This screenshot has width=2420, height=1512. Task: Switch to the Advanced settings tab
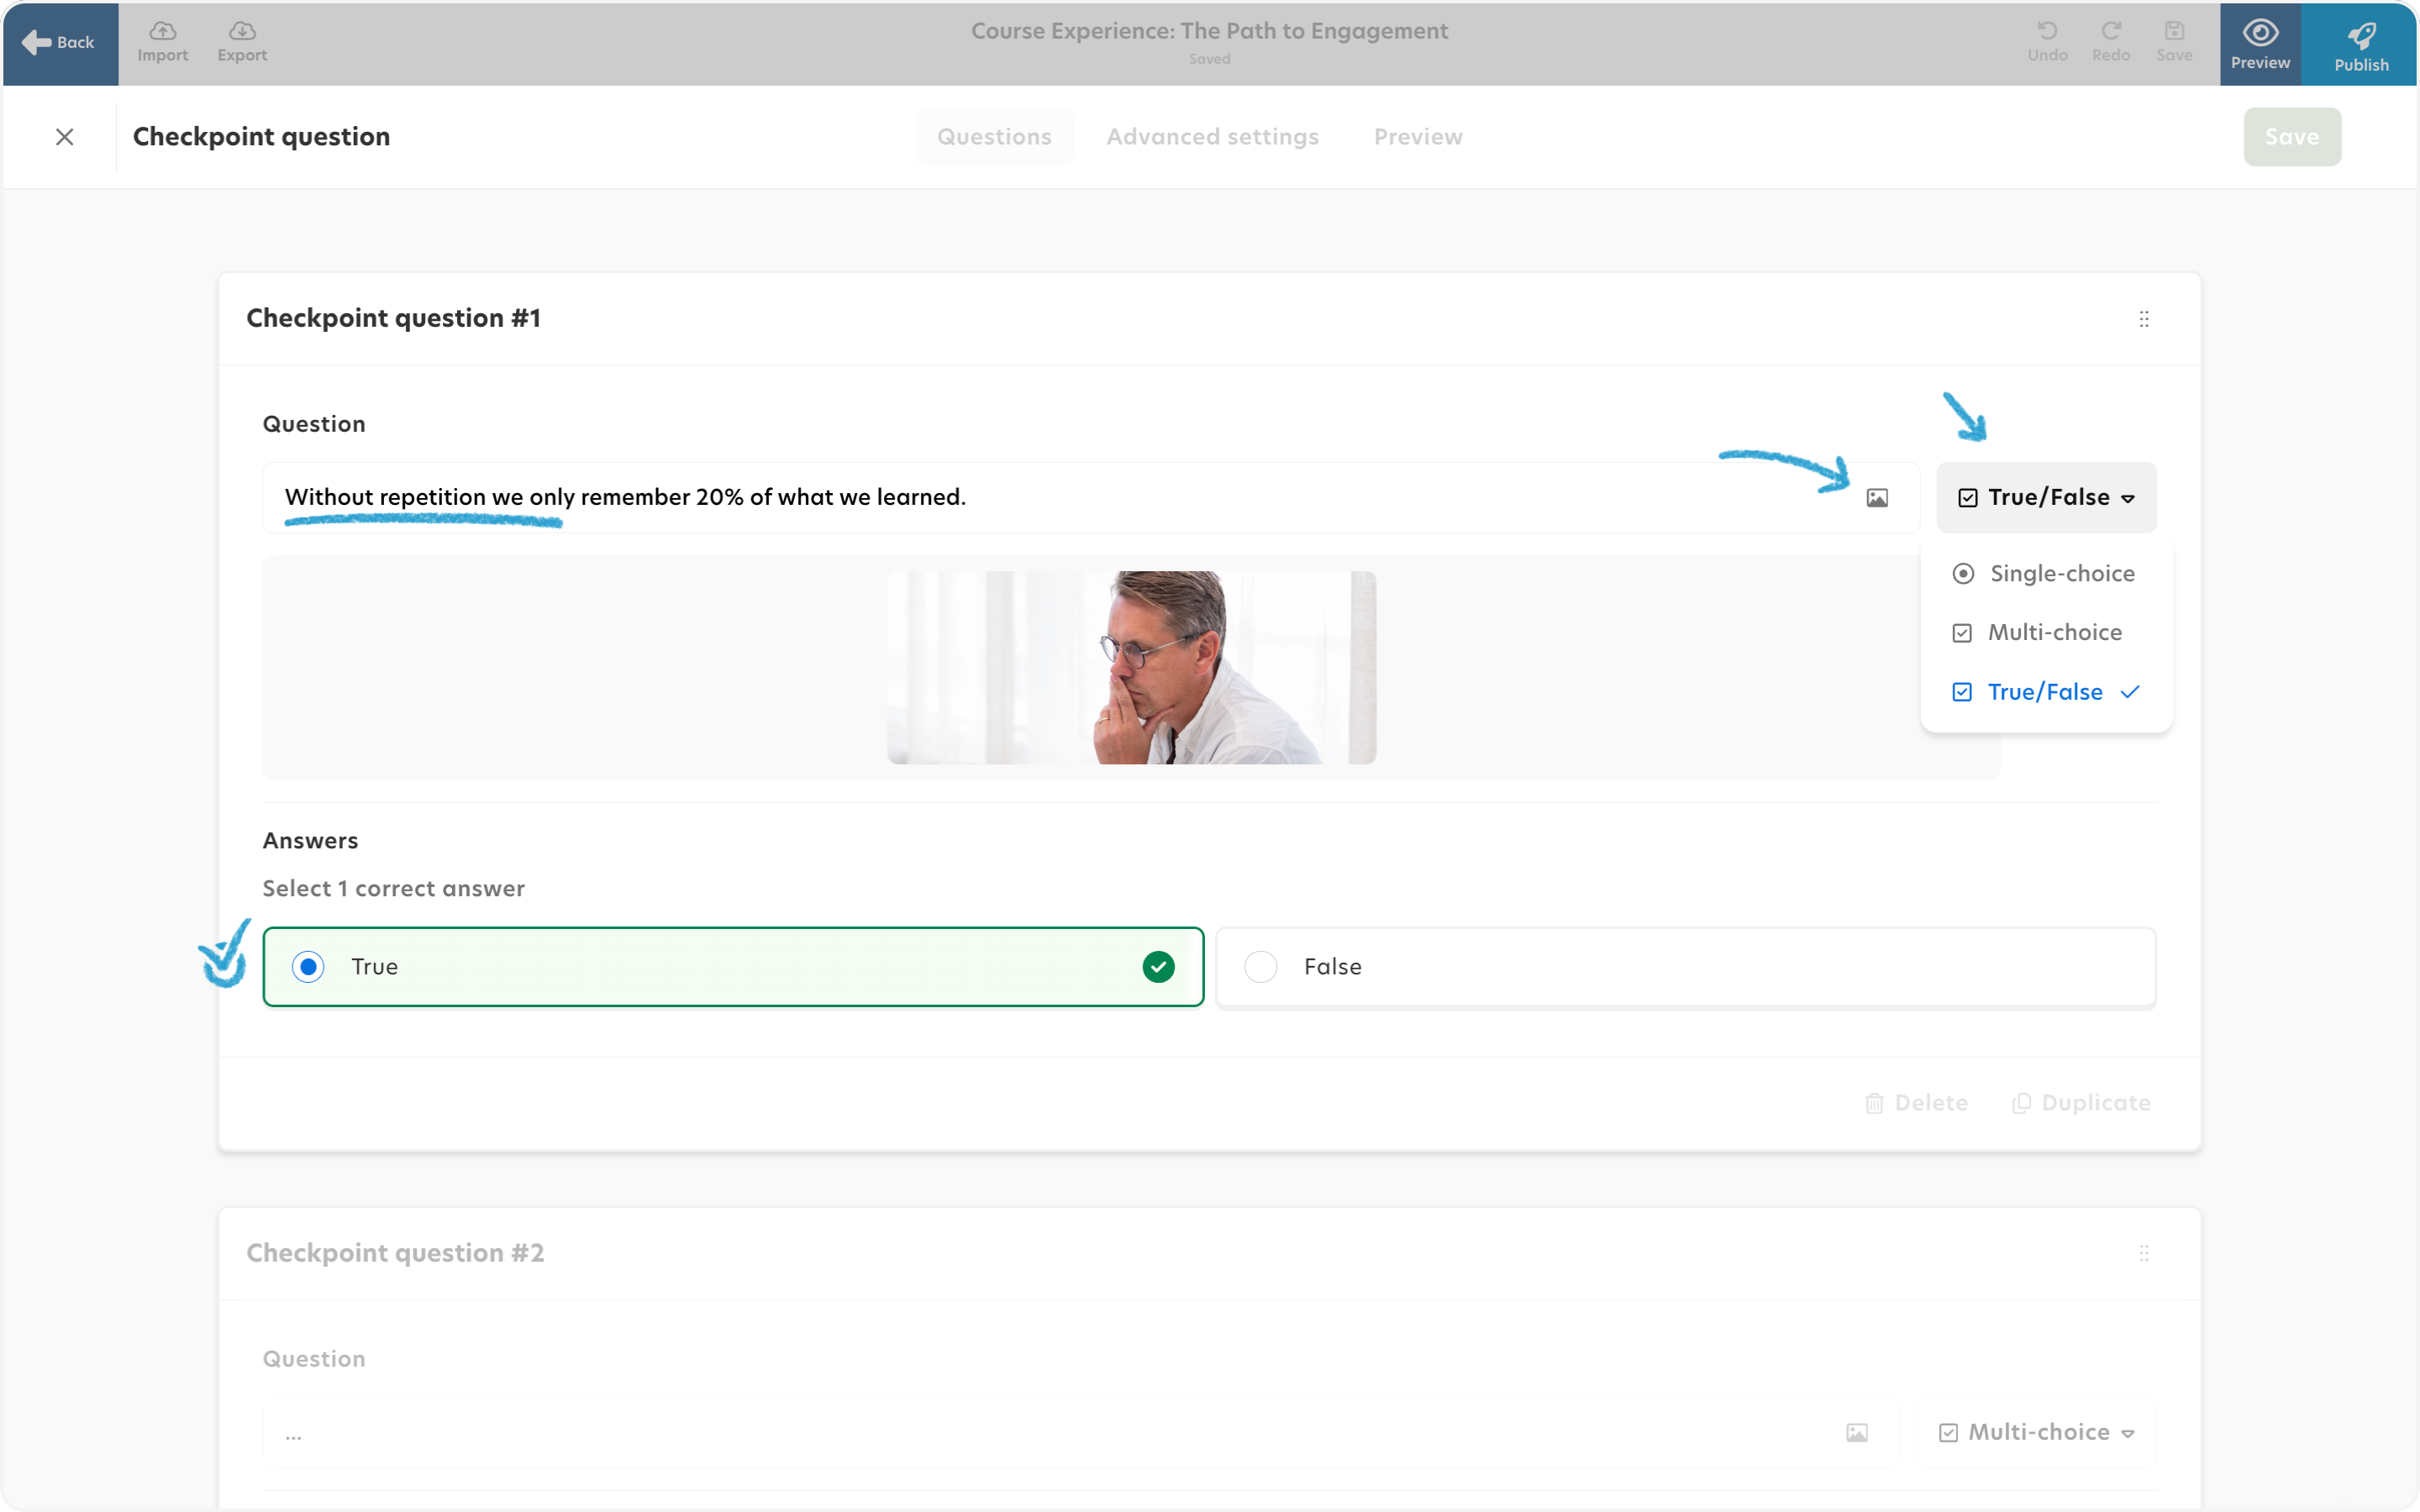(1212, 137)
